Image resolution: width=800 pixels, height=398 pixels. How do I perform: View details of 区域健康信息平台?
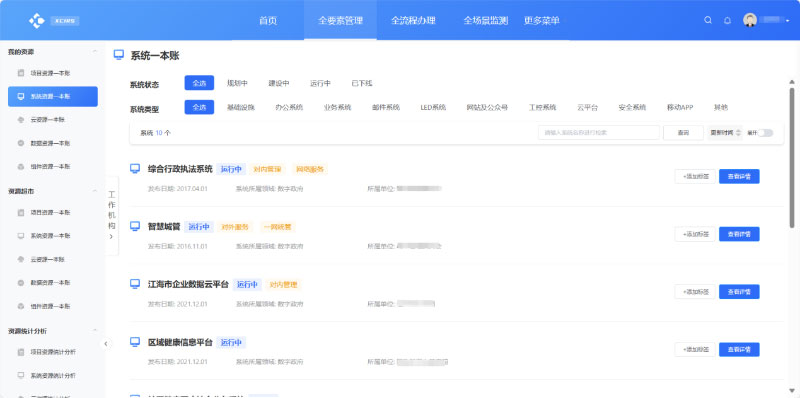click(739, 350)
